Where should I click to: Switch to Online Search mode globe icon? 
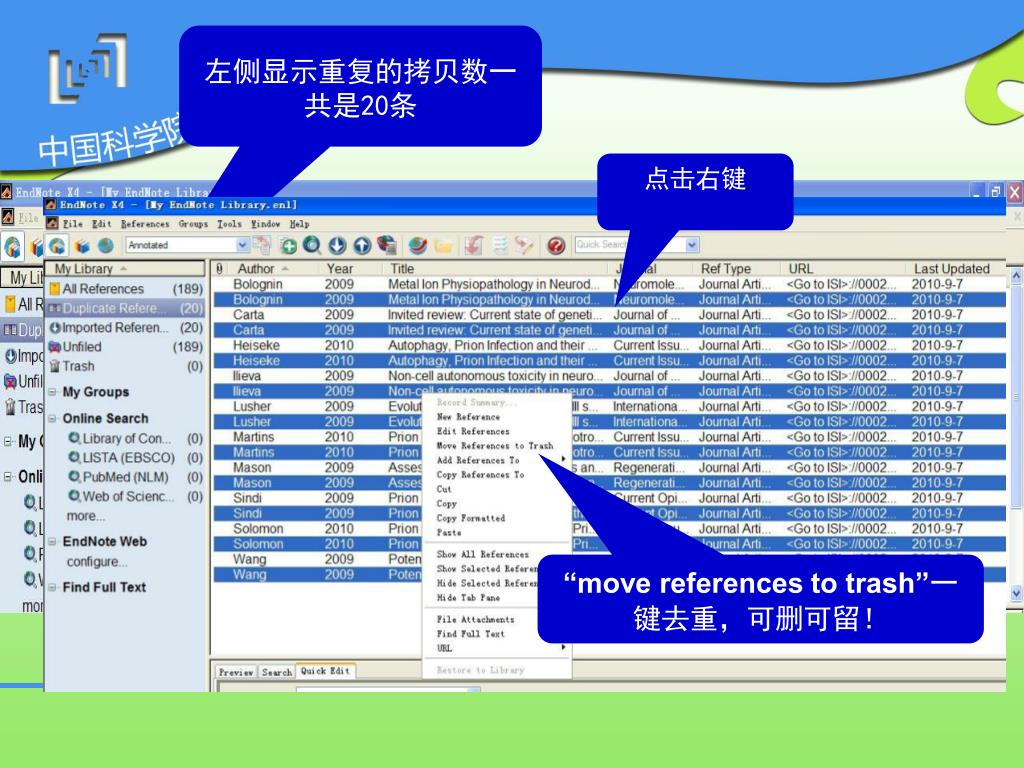(106, 246)
